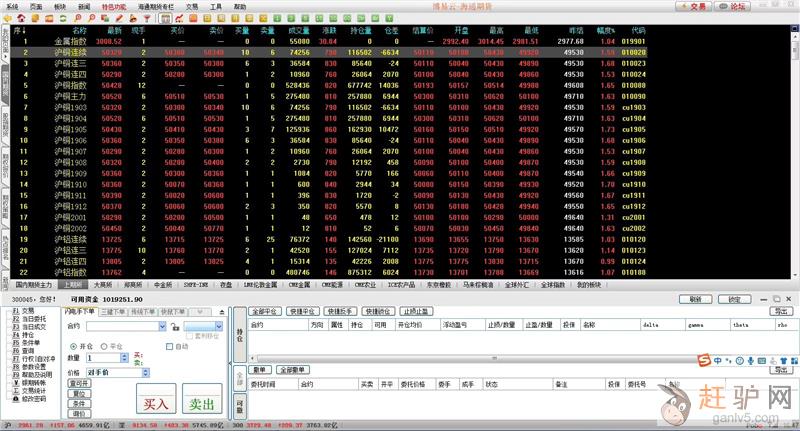800x431 pixels.
Task: Enable the 自动 checkbox
Action: (168, 346)
